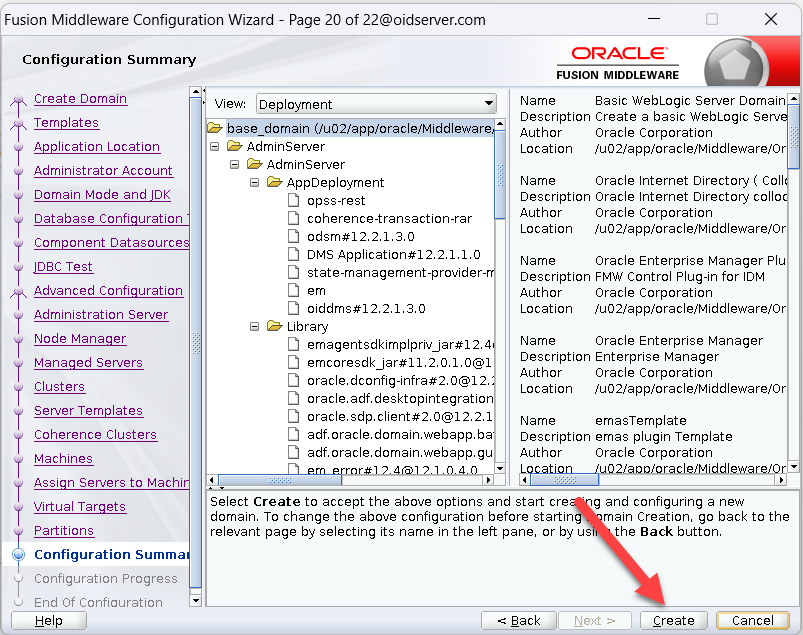Click the oracle.dconfig-infra library file icon
The image size is (803, 635).
point(293,380)
